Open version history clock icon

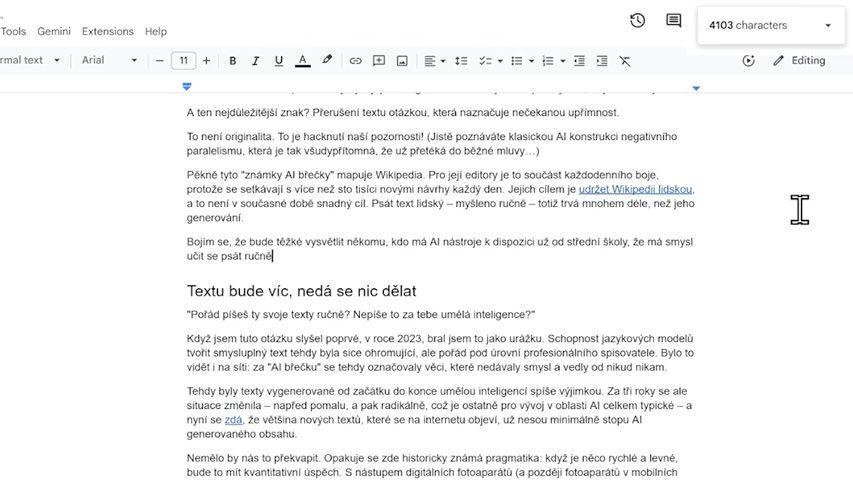click(x=637, y=21)
